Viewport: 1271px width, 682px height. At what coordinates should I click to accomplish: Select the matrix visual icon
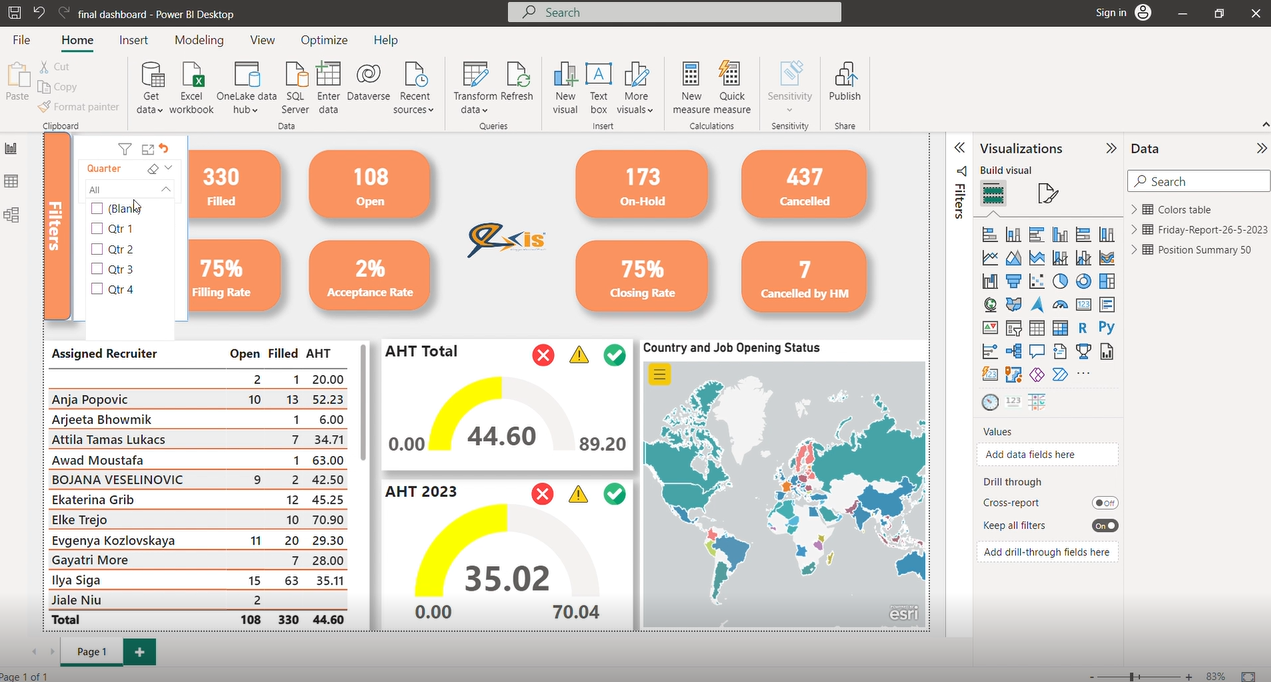1060,328
